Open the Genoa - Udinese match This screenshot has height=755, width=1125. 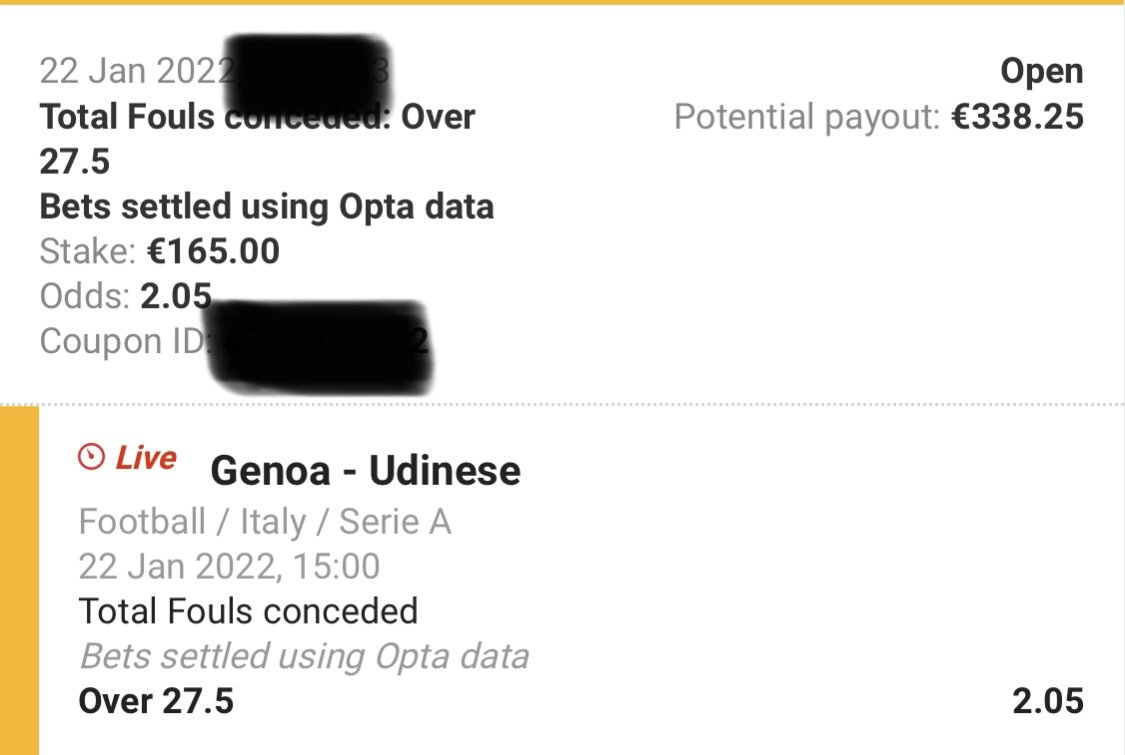point(365,470)
